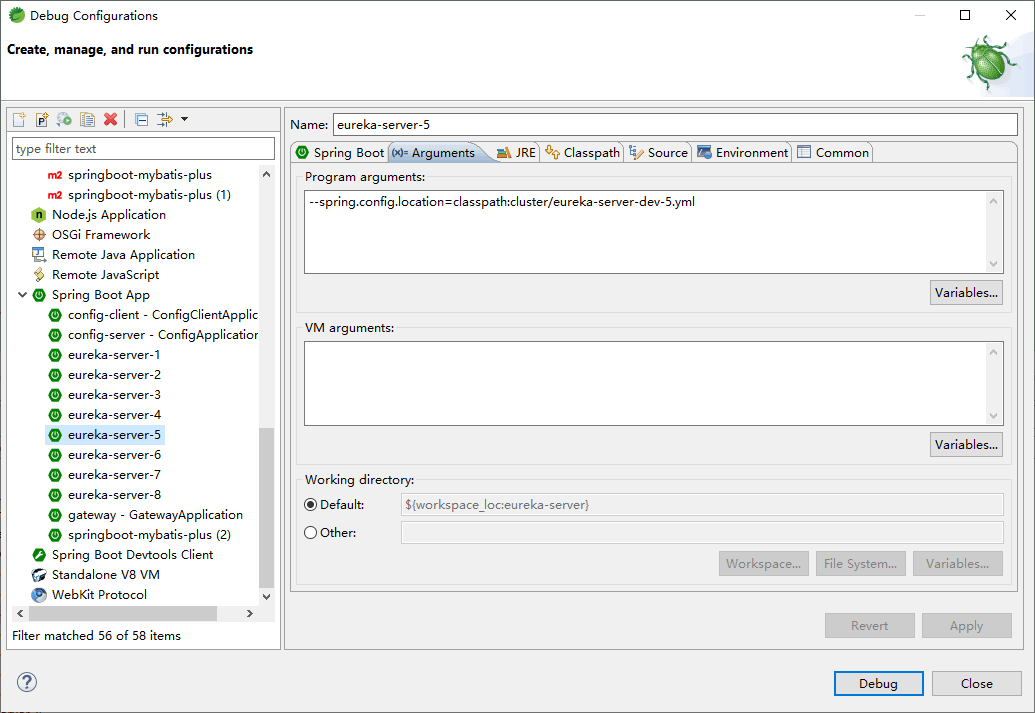Open the Common tab

coord(833,153)
